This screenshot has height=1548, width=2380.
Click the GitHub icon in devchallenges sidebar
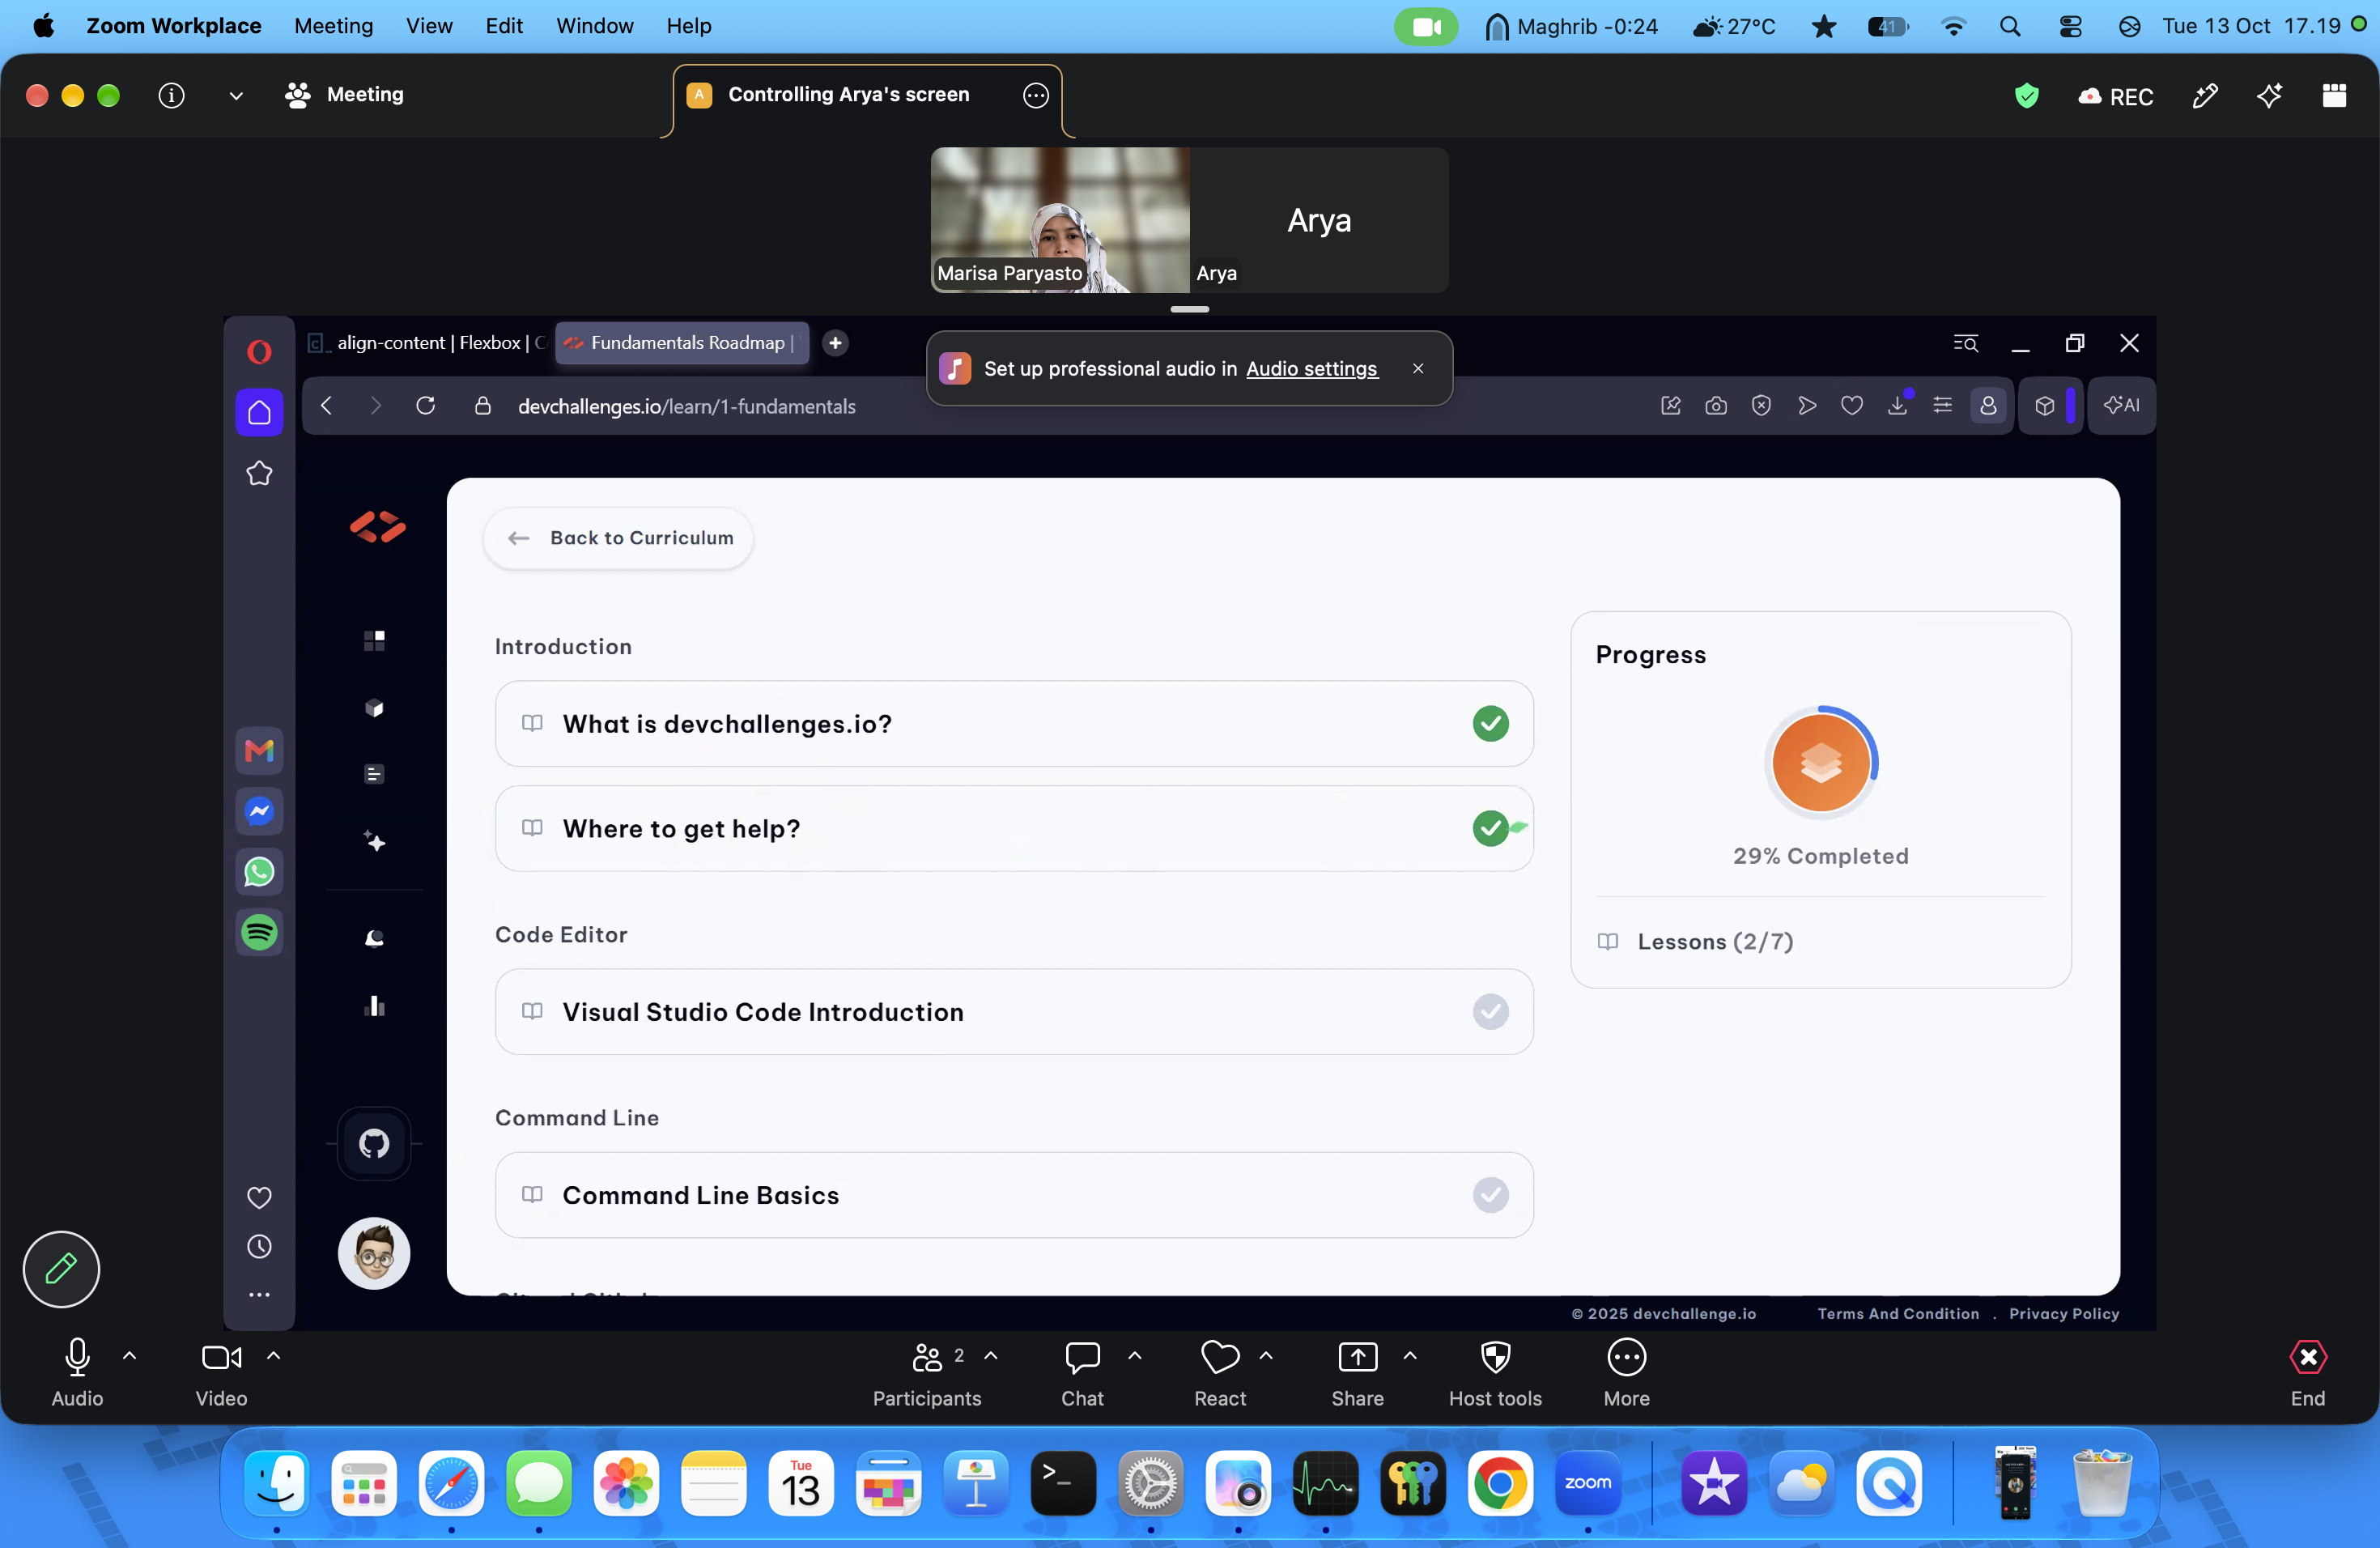pos(374,1143)
